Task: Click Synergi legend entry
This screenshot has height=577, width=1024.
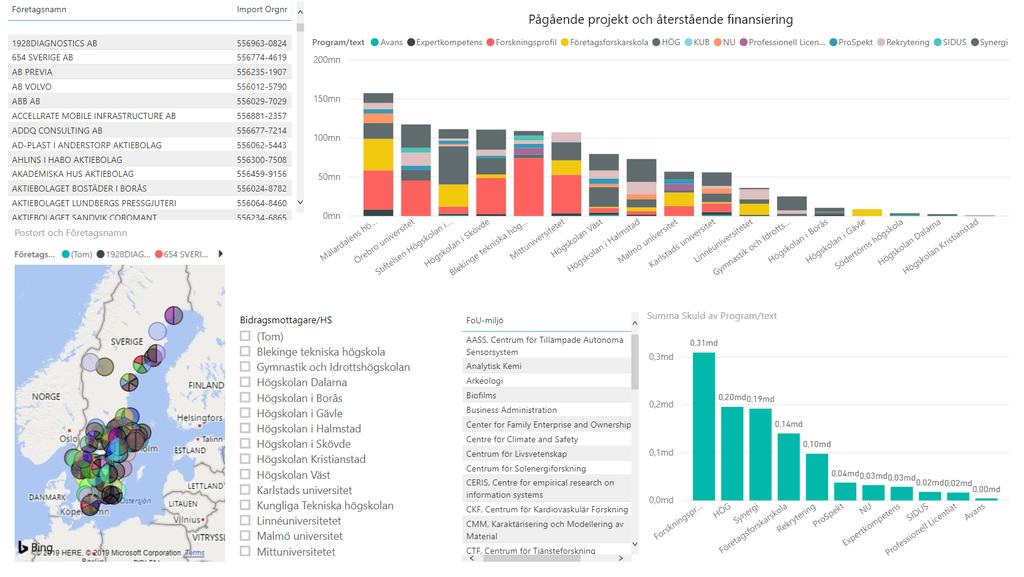Action: click(989, 42)
